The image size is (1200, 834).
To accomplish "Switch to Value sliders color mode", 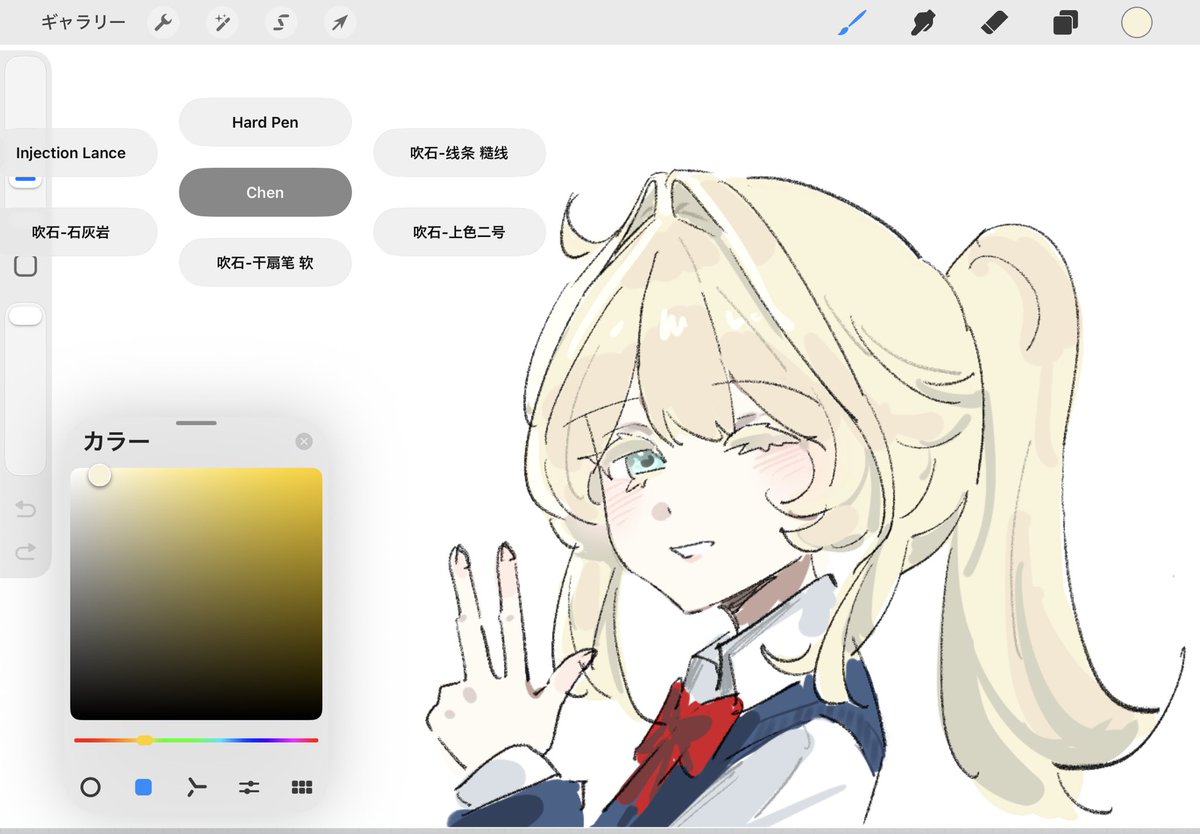I will point(249,787).
